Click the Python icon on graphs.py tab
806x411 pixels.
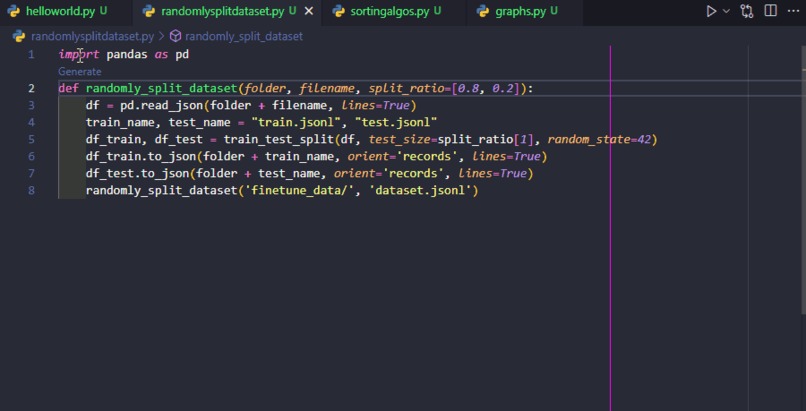click(x=483, y=11)
